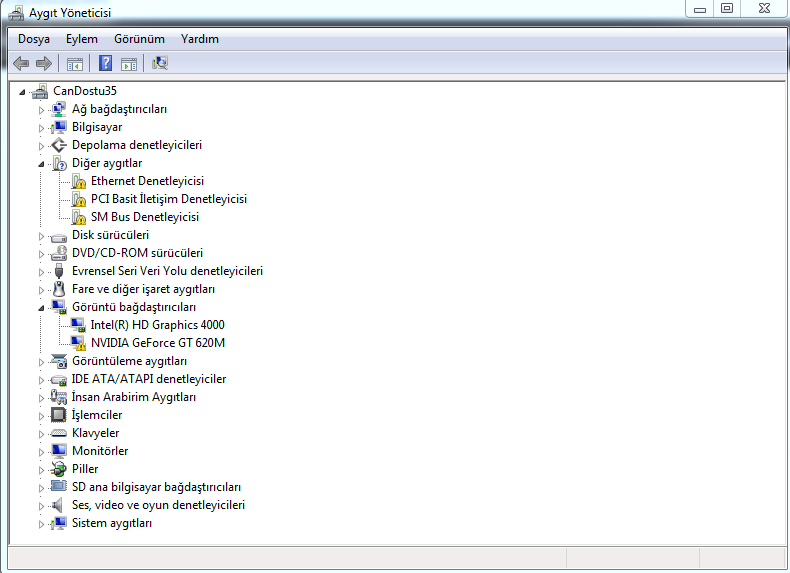Click the USB plug icon for Evrensel Seri Veri Yolu
This screenshot has height=573, width=790.
point(58,271)
